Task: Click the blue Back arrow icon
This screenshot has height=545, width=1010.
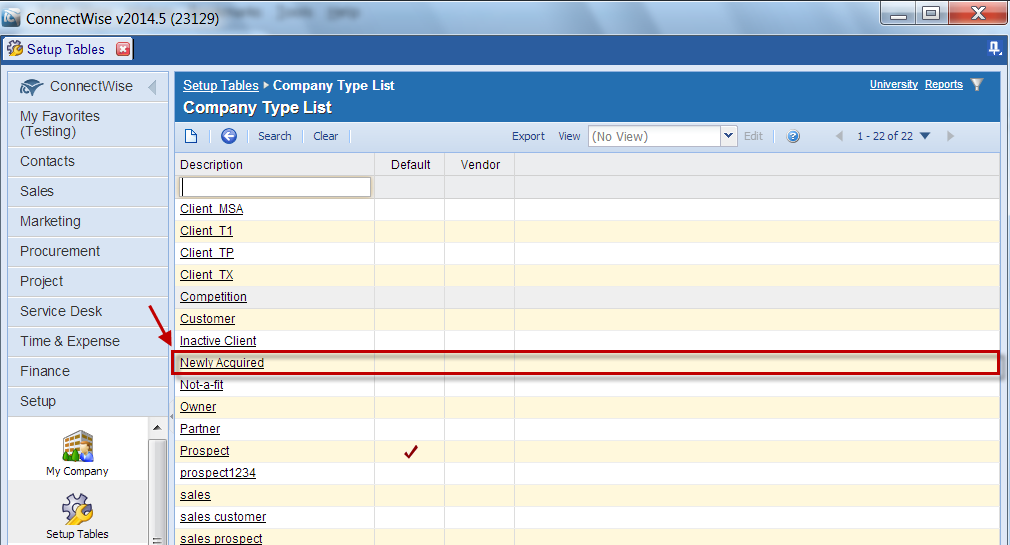Action: [x=229, y=136]
